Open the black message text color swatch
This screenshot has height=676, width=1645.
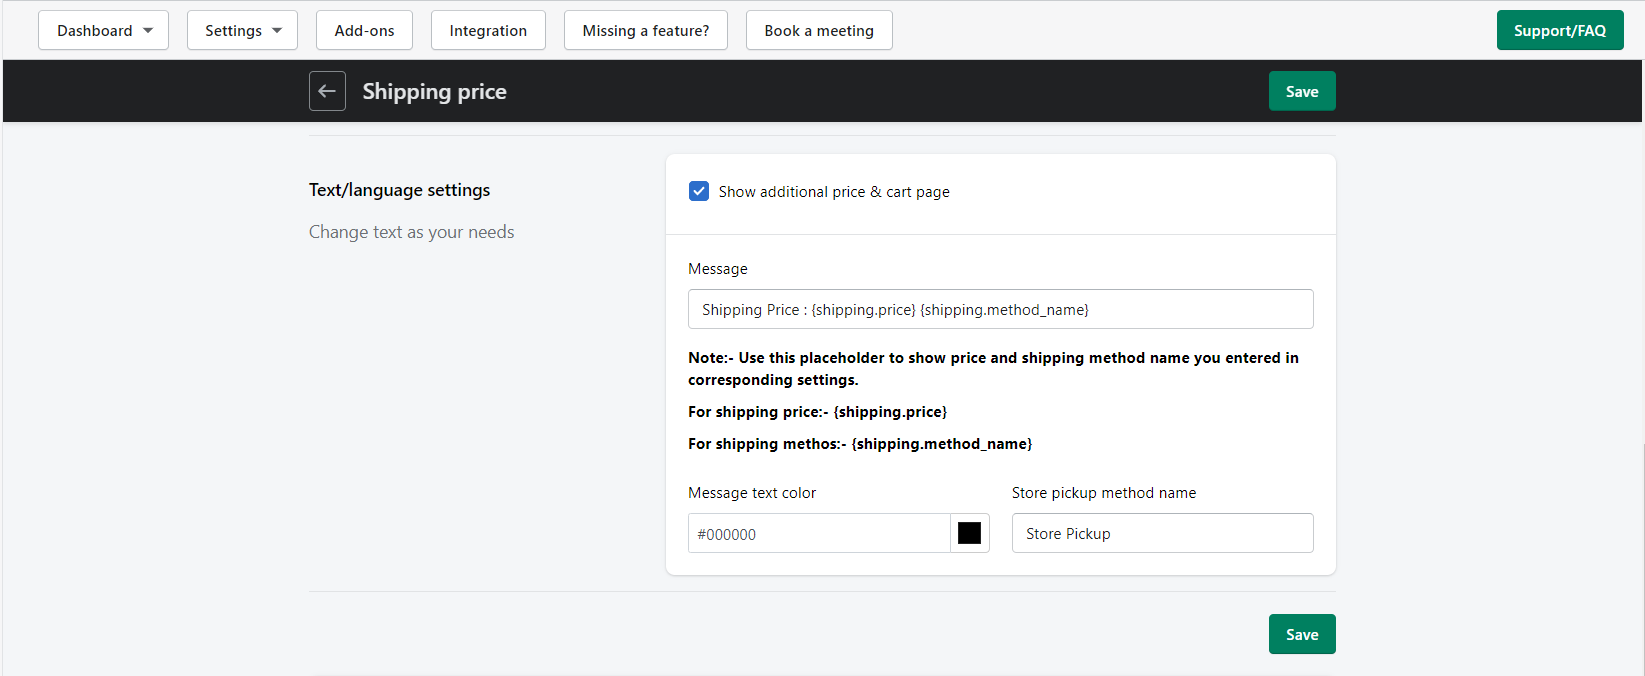pos(969,533)
